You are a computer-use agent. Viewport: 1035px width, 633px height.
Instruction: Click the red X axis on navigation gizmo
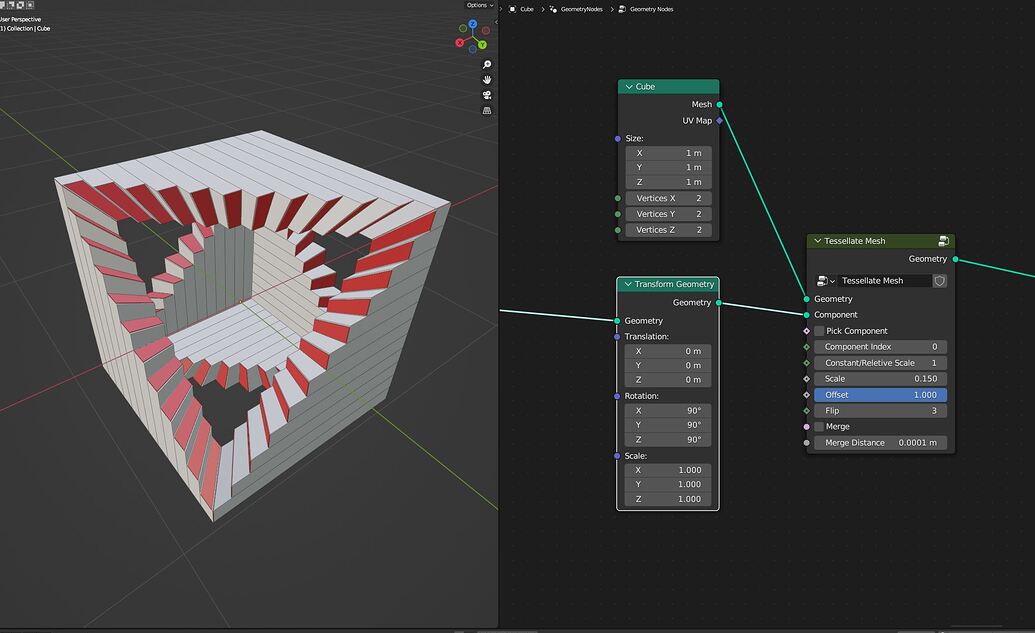click(x=460, y=43)
